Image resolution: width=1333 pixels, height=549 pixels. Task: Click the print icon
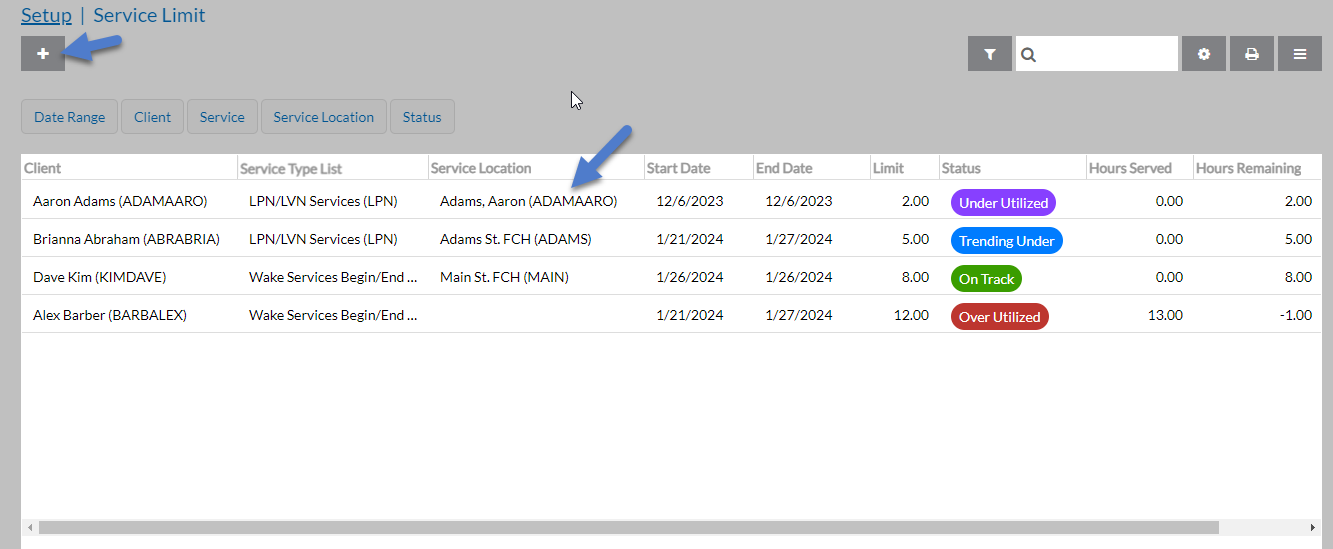1251,54
